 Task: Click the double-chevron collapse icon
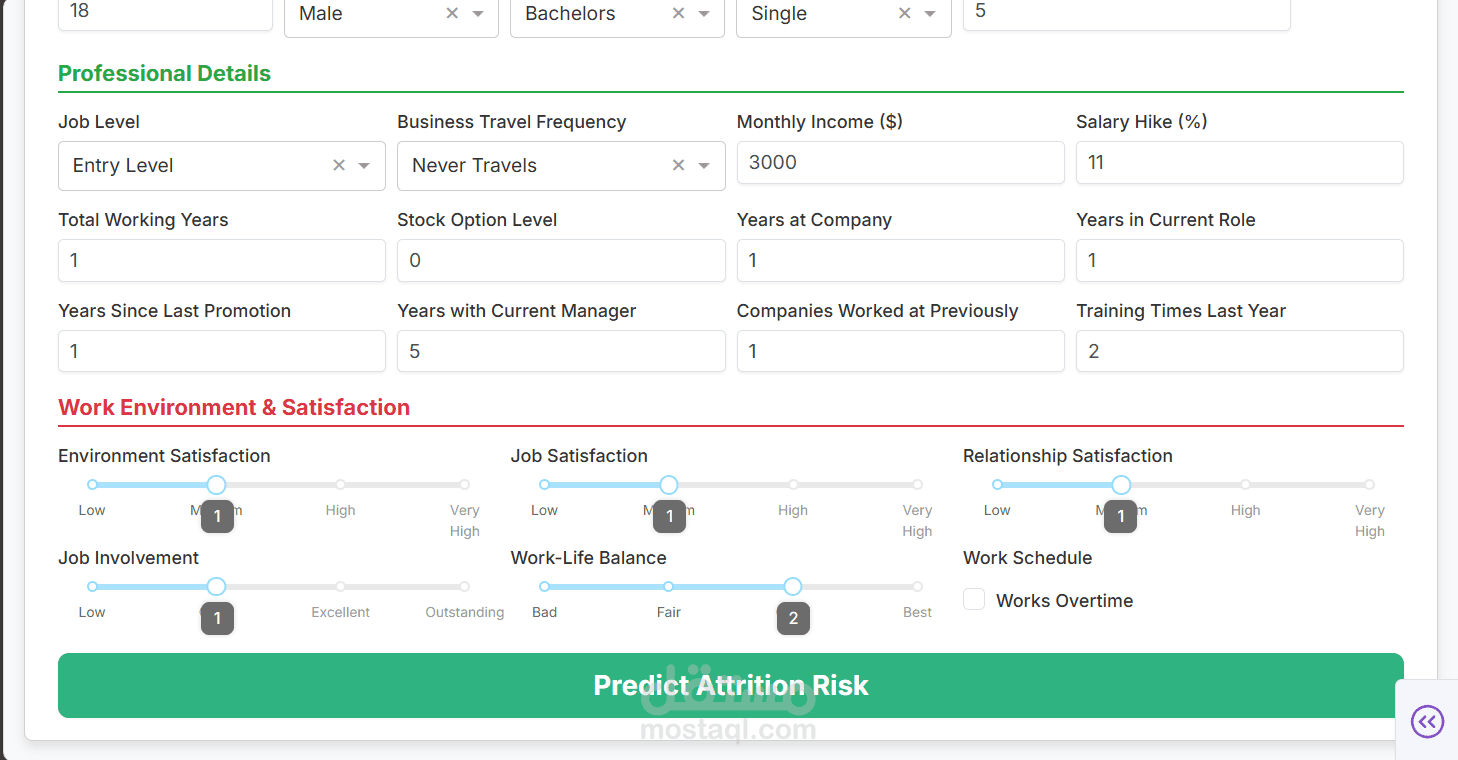(x=1427, y=721)
